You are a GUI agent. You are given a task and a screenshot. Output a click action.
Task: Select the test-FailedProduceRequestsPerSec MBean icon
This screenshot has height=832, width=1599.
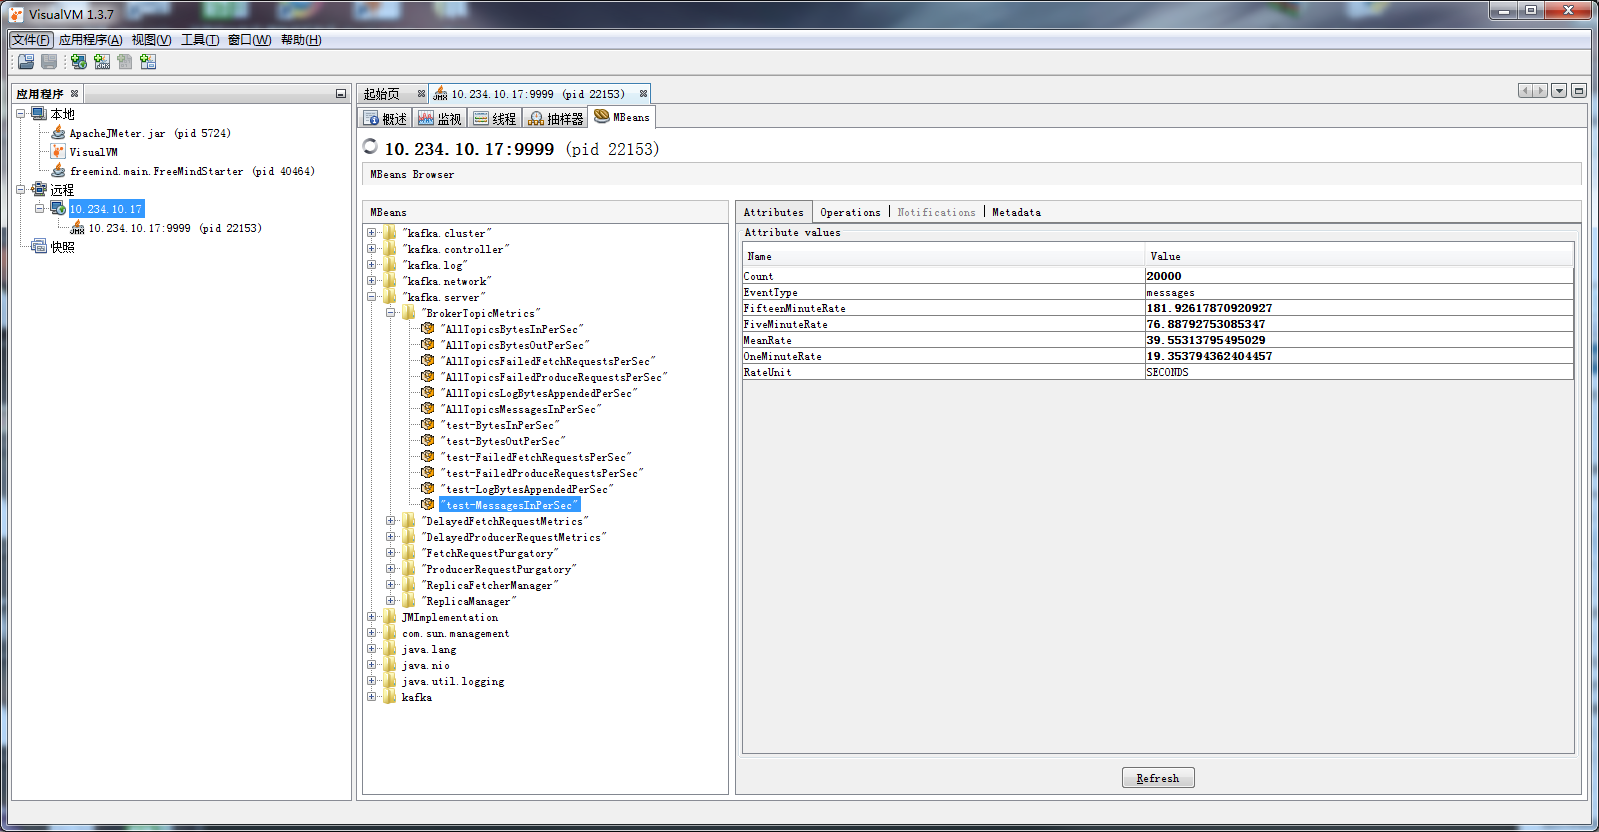(428, 473)
